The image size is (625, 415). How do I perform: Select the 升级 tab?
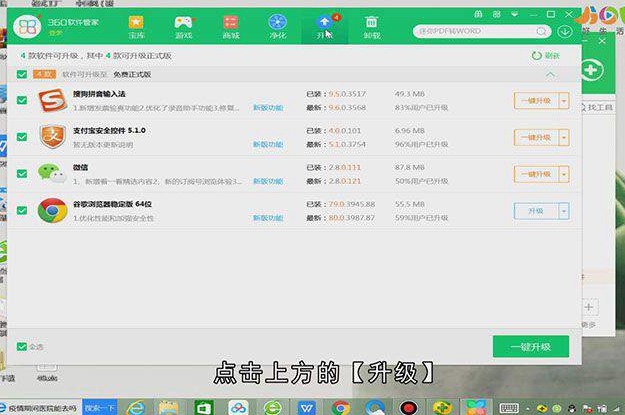[x=325, y=27]
